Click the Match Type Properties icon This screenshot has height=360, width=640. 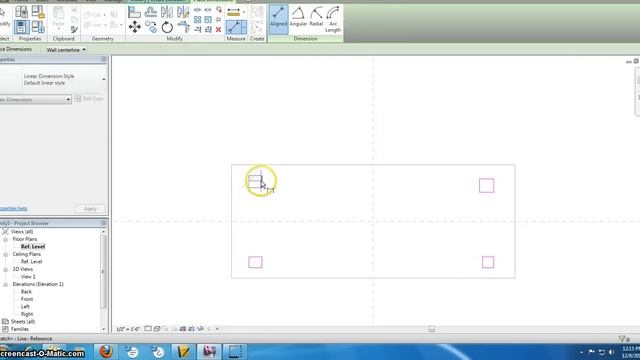tap(74, 29)
